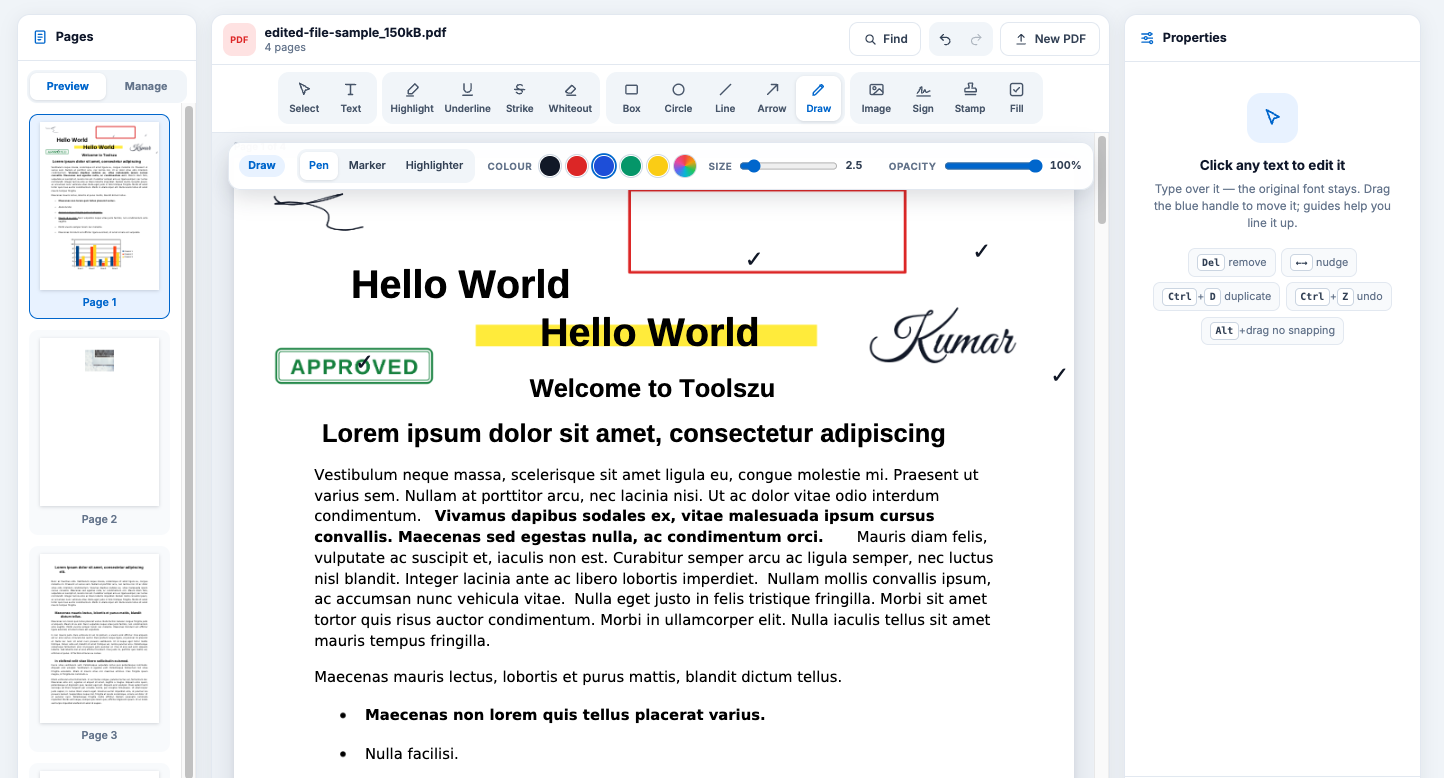Pick the red colour swatch
This screenshot has height=778, width=1444.
coord(577,166)
